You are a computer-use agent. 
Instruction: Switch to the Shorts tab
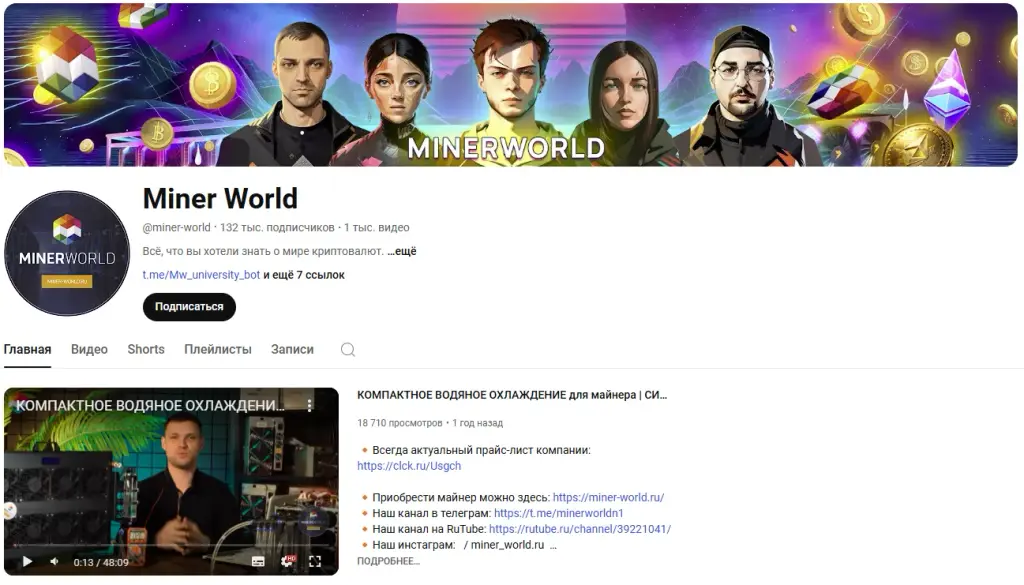(x=146, y=349)
